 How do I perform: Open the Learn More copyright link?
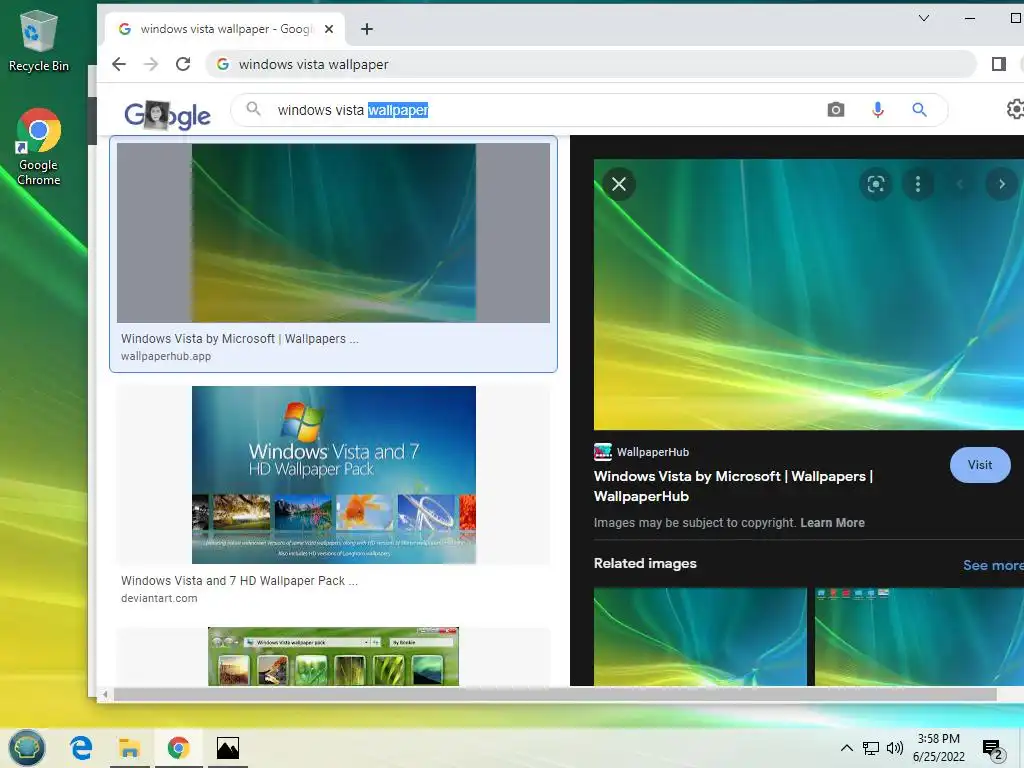tap(832, 522)
